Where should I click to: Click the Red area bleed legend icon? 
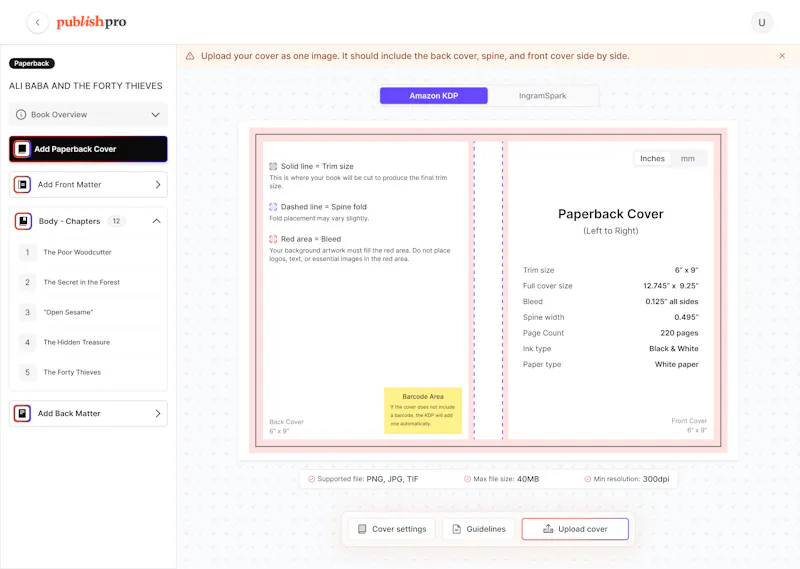pyautogui.click(x=273, y=239)
